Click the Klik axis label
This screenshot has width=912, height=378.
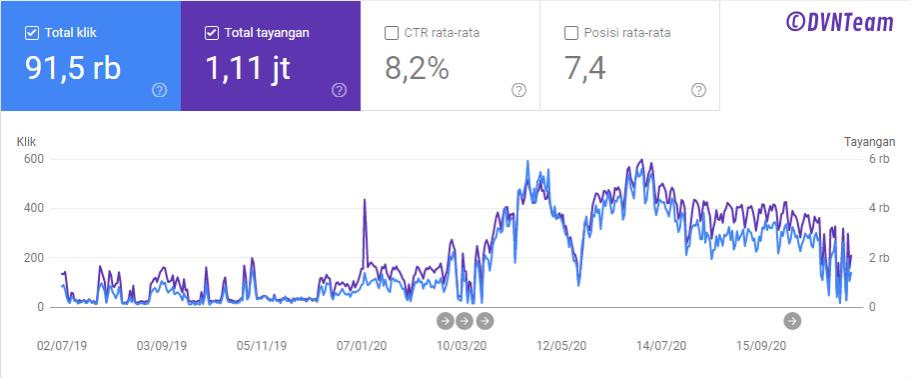[26, 141]
